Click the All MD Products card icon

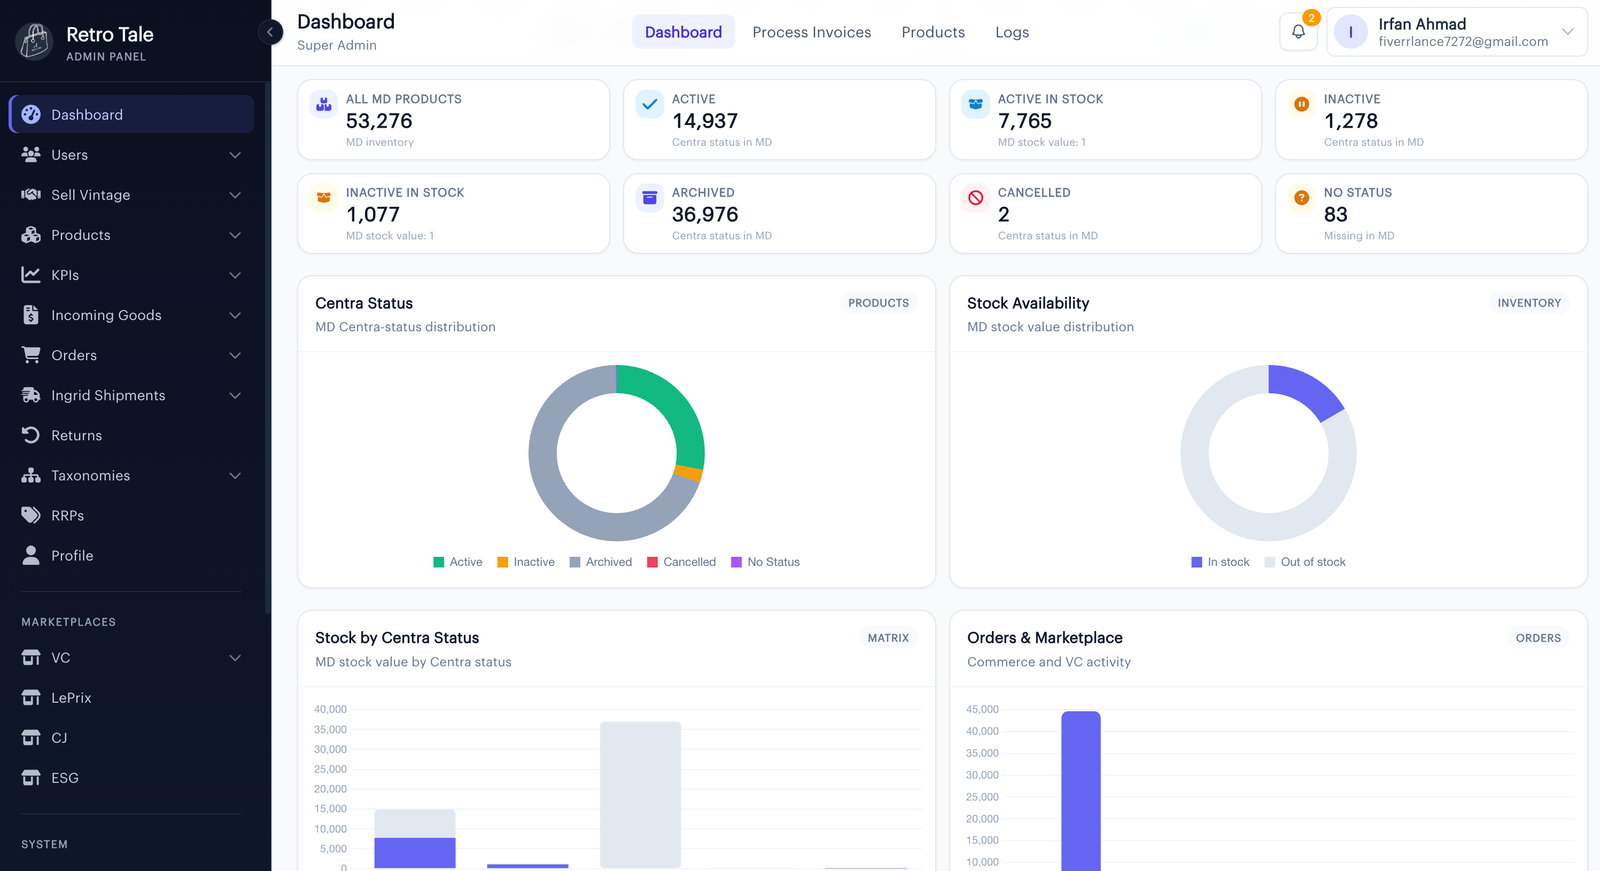click(324, 104)
